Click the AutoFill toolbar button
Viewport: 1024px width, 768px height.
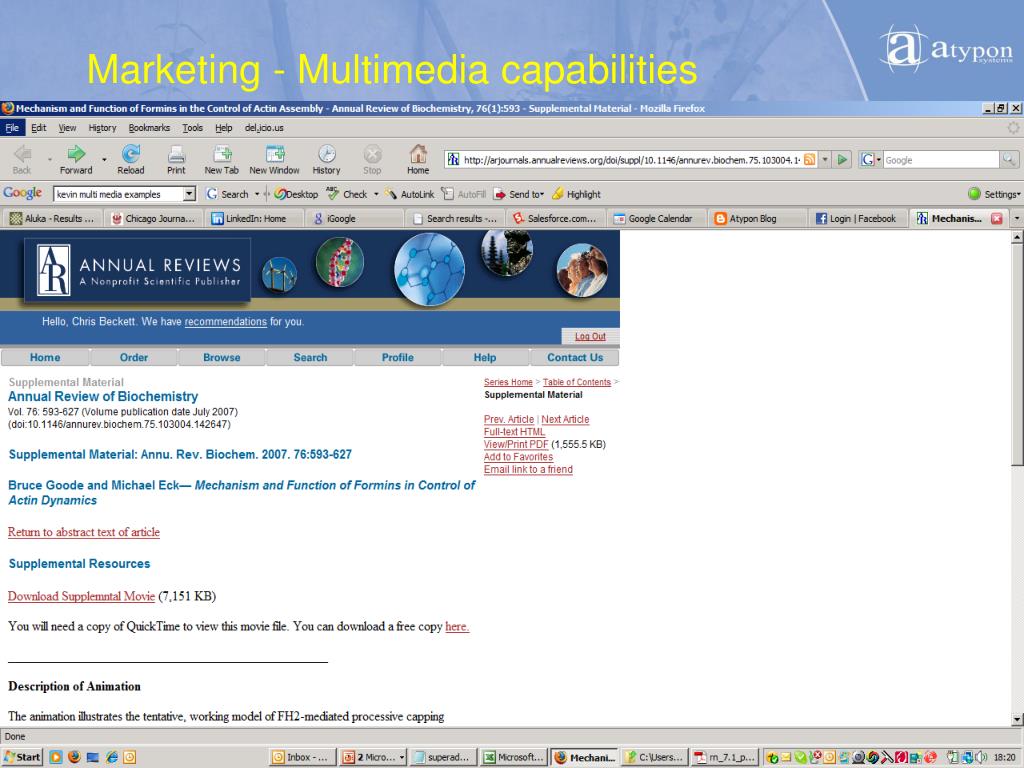464,194
